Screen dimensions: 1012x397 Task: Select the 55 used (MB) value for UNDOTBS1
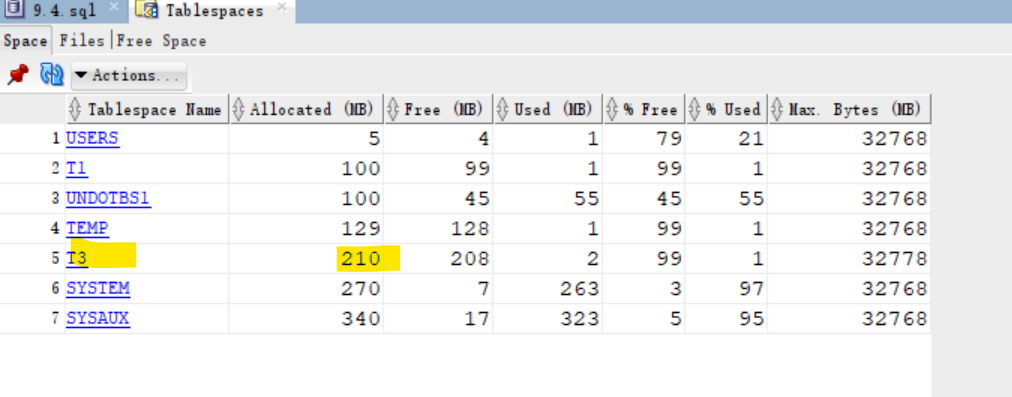click(586, 199)
